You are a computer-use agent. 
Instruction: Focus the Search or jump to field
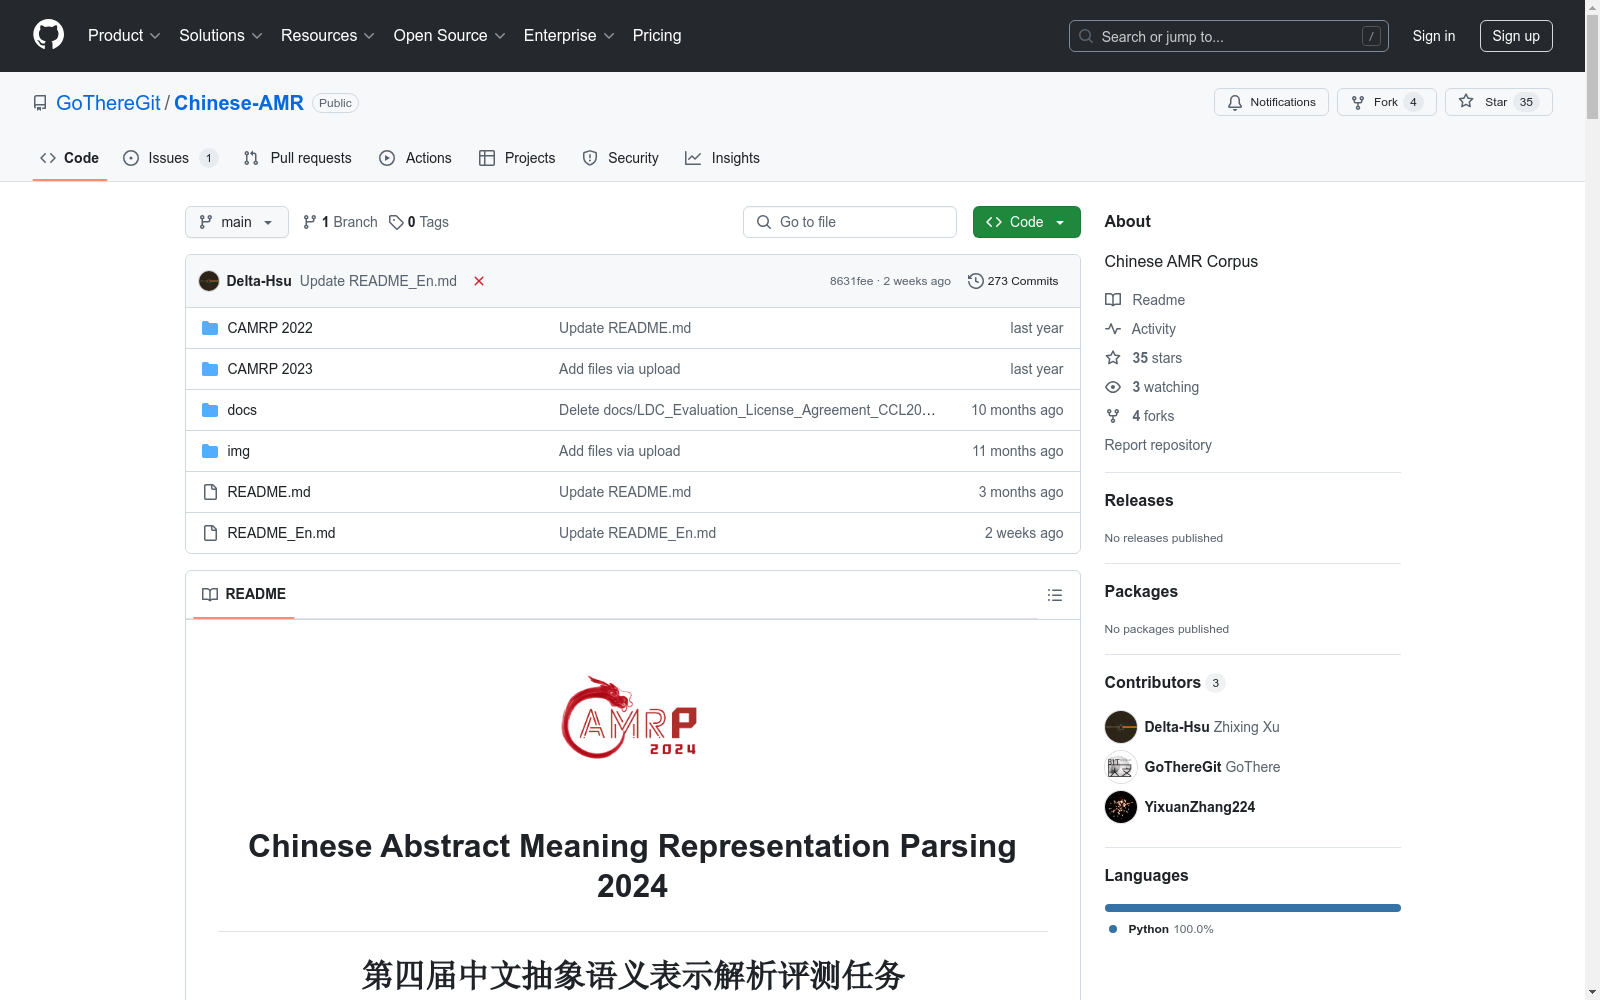pos(1229,36)
